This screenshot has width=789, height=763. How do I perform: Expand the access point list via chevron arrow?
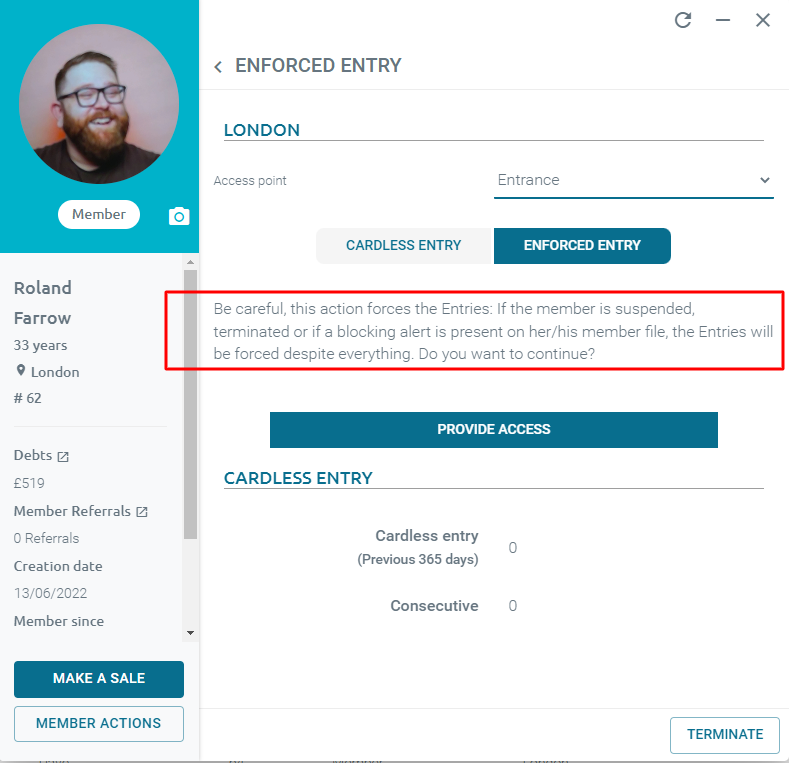coord(765,180)
